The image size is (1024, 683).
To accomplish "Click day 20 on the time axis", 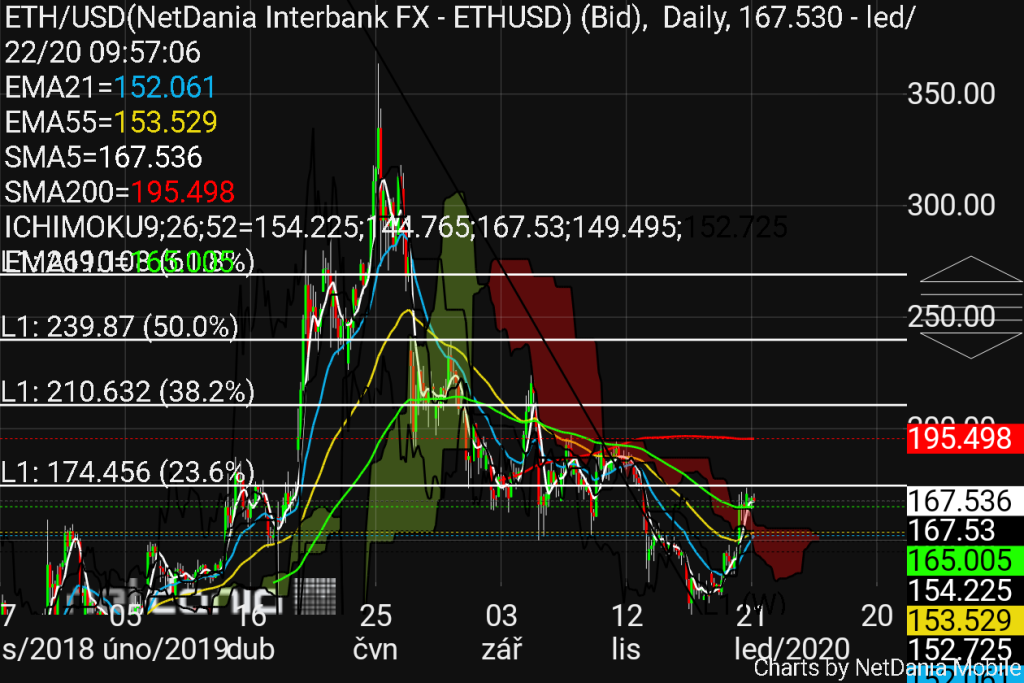I will 877,616.
